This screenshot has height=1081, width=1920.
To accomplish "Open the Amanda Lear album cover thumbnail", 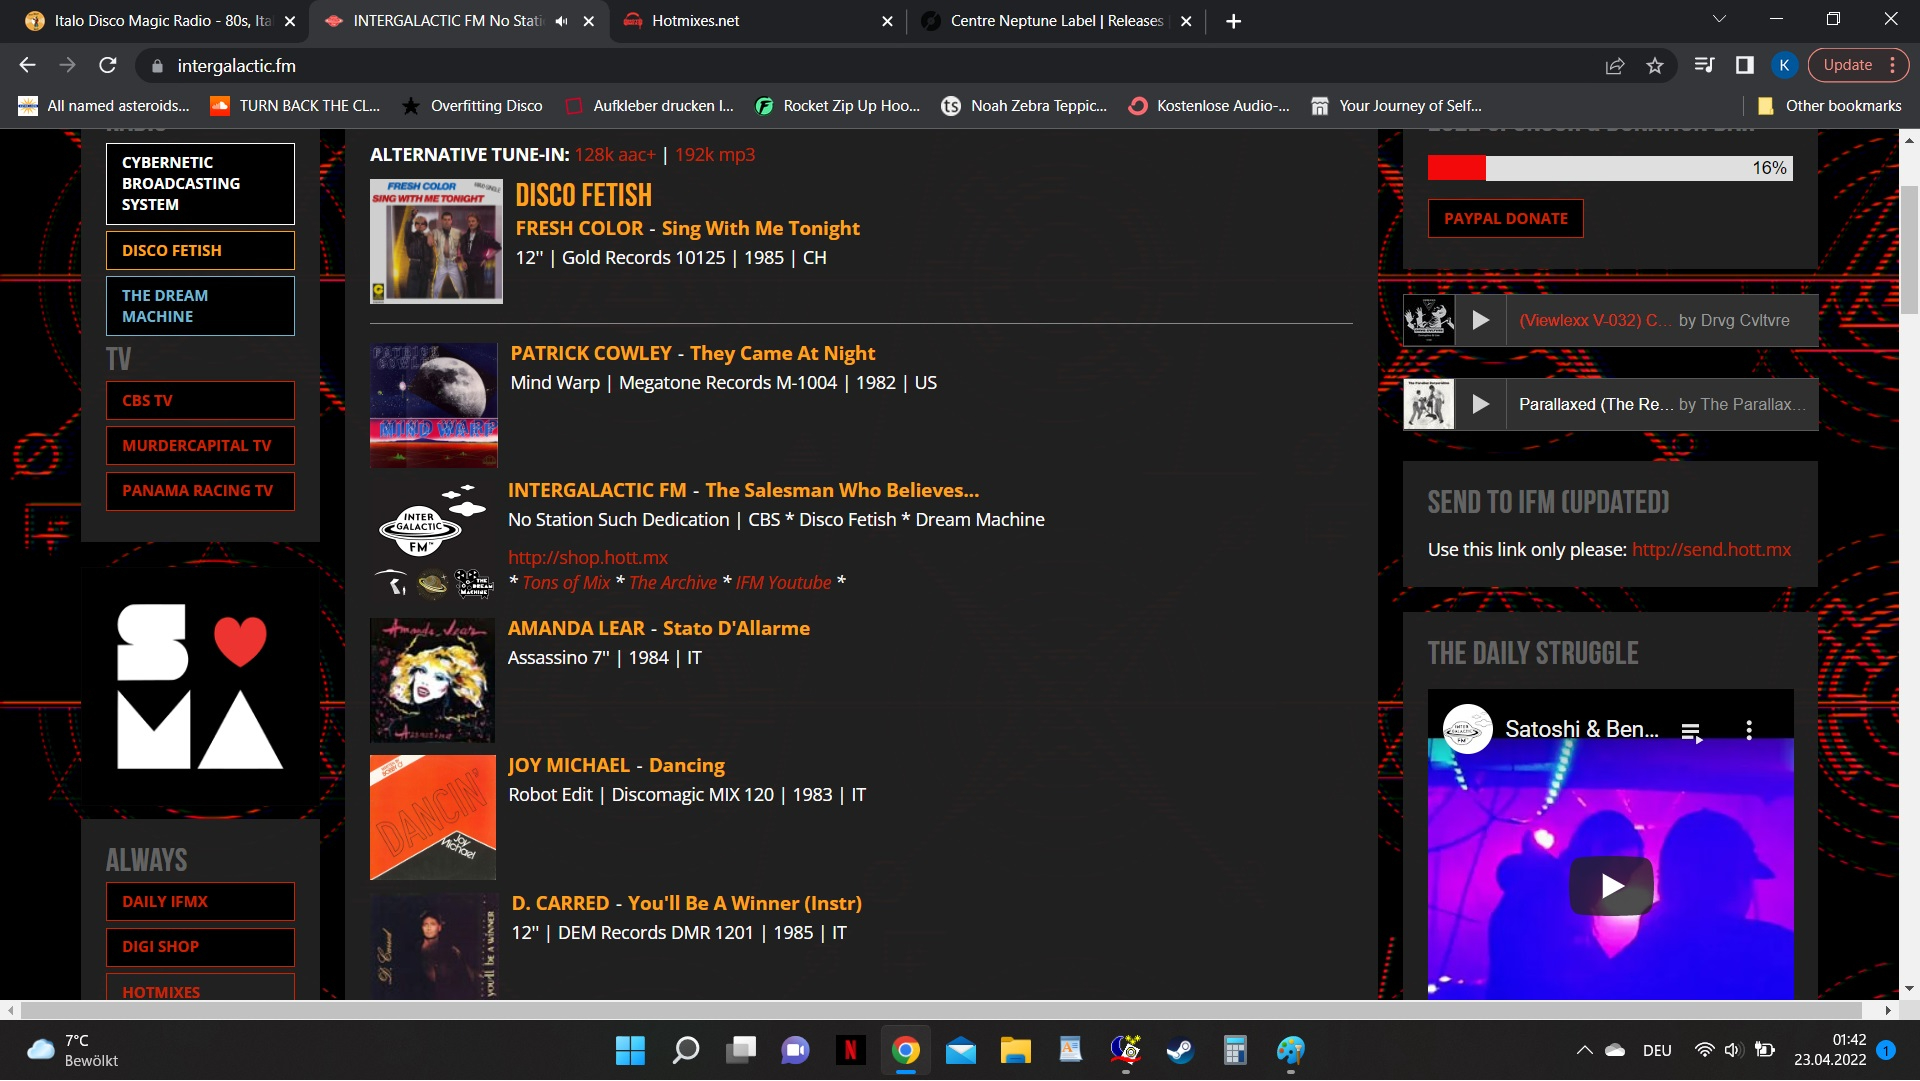I will [432, 680].
